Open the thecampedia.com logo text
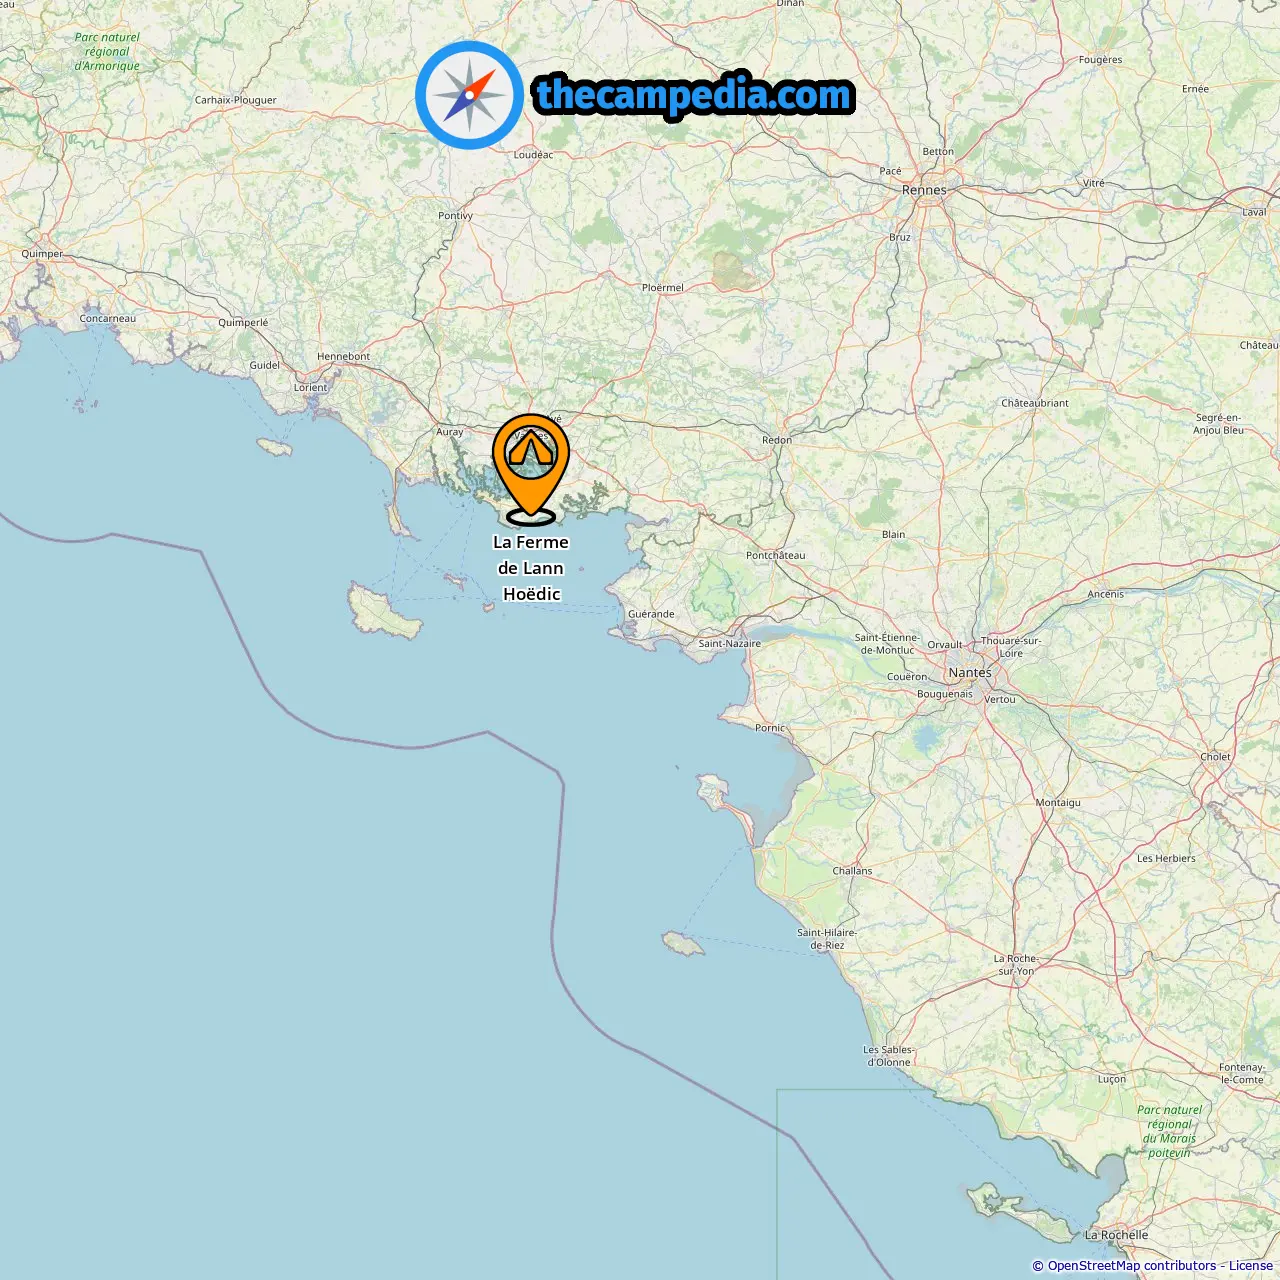This screenshot has width=1280, height=1280. (694, 95)
